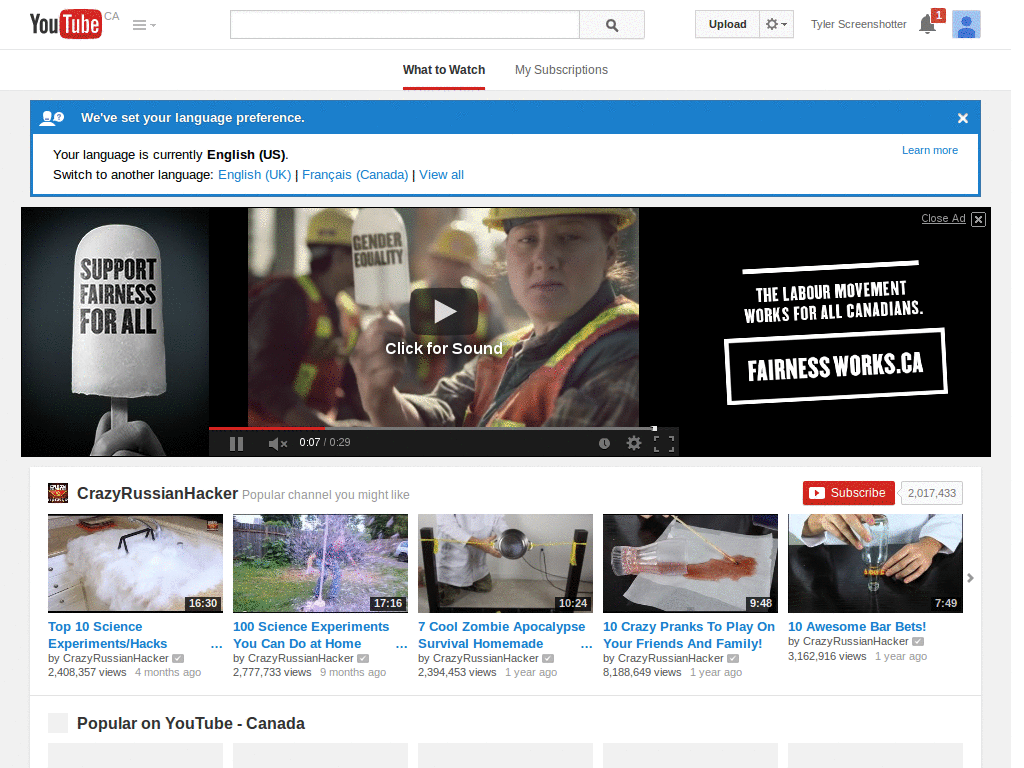Unmute the video speaker icon
1024x768 pixels.
pyautogui.click(x=278, y=443)
